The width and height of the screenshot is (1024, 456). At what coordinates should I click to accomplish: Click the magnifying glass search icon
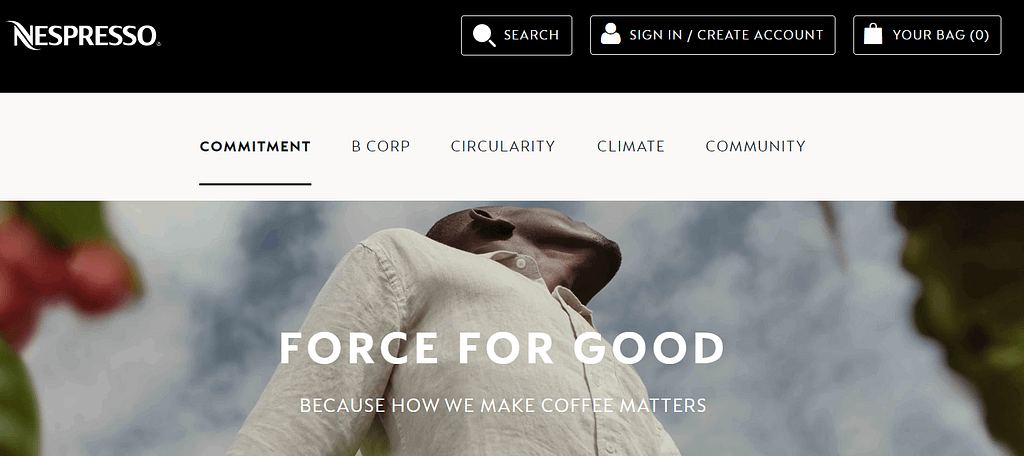click(x=484, y=35)
